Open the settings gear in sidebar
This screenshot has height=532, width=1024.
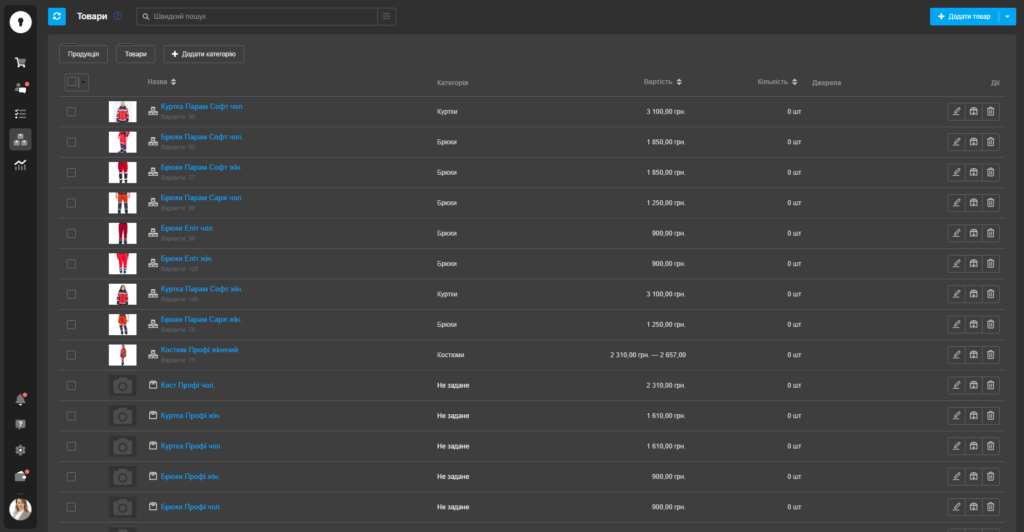(20, 450)
